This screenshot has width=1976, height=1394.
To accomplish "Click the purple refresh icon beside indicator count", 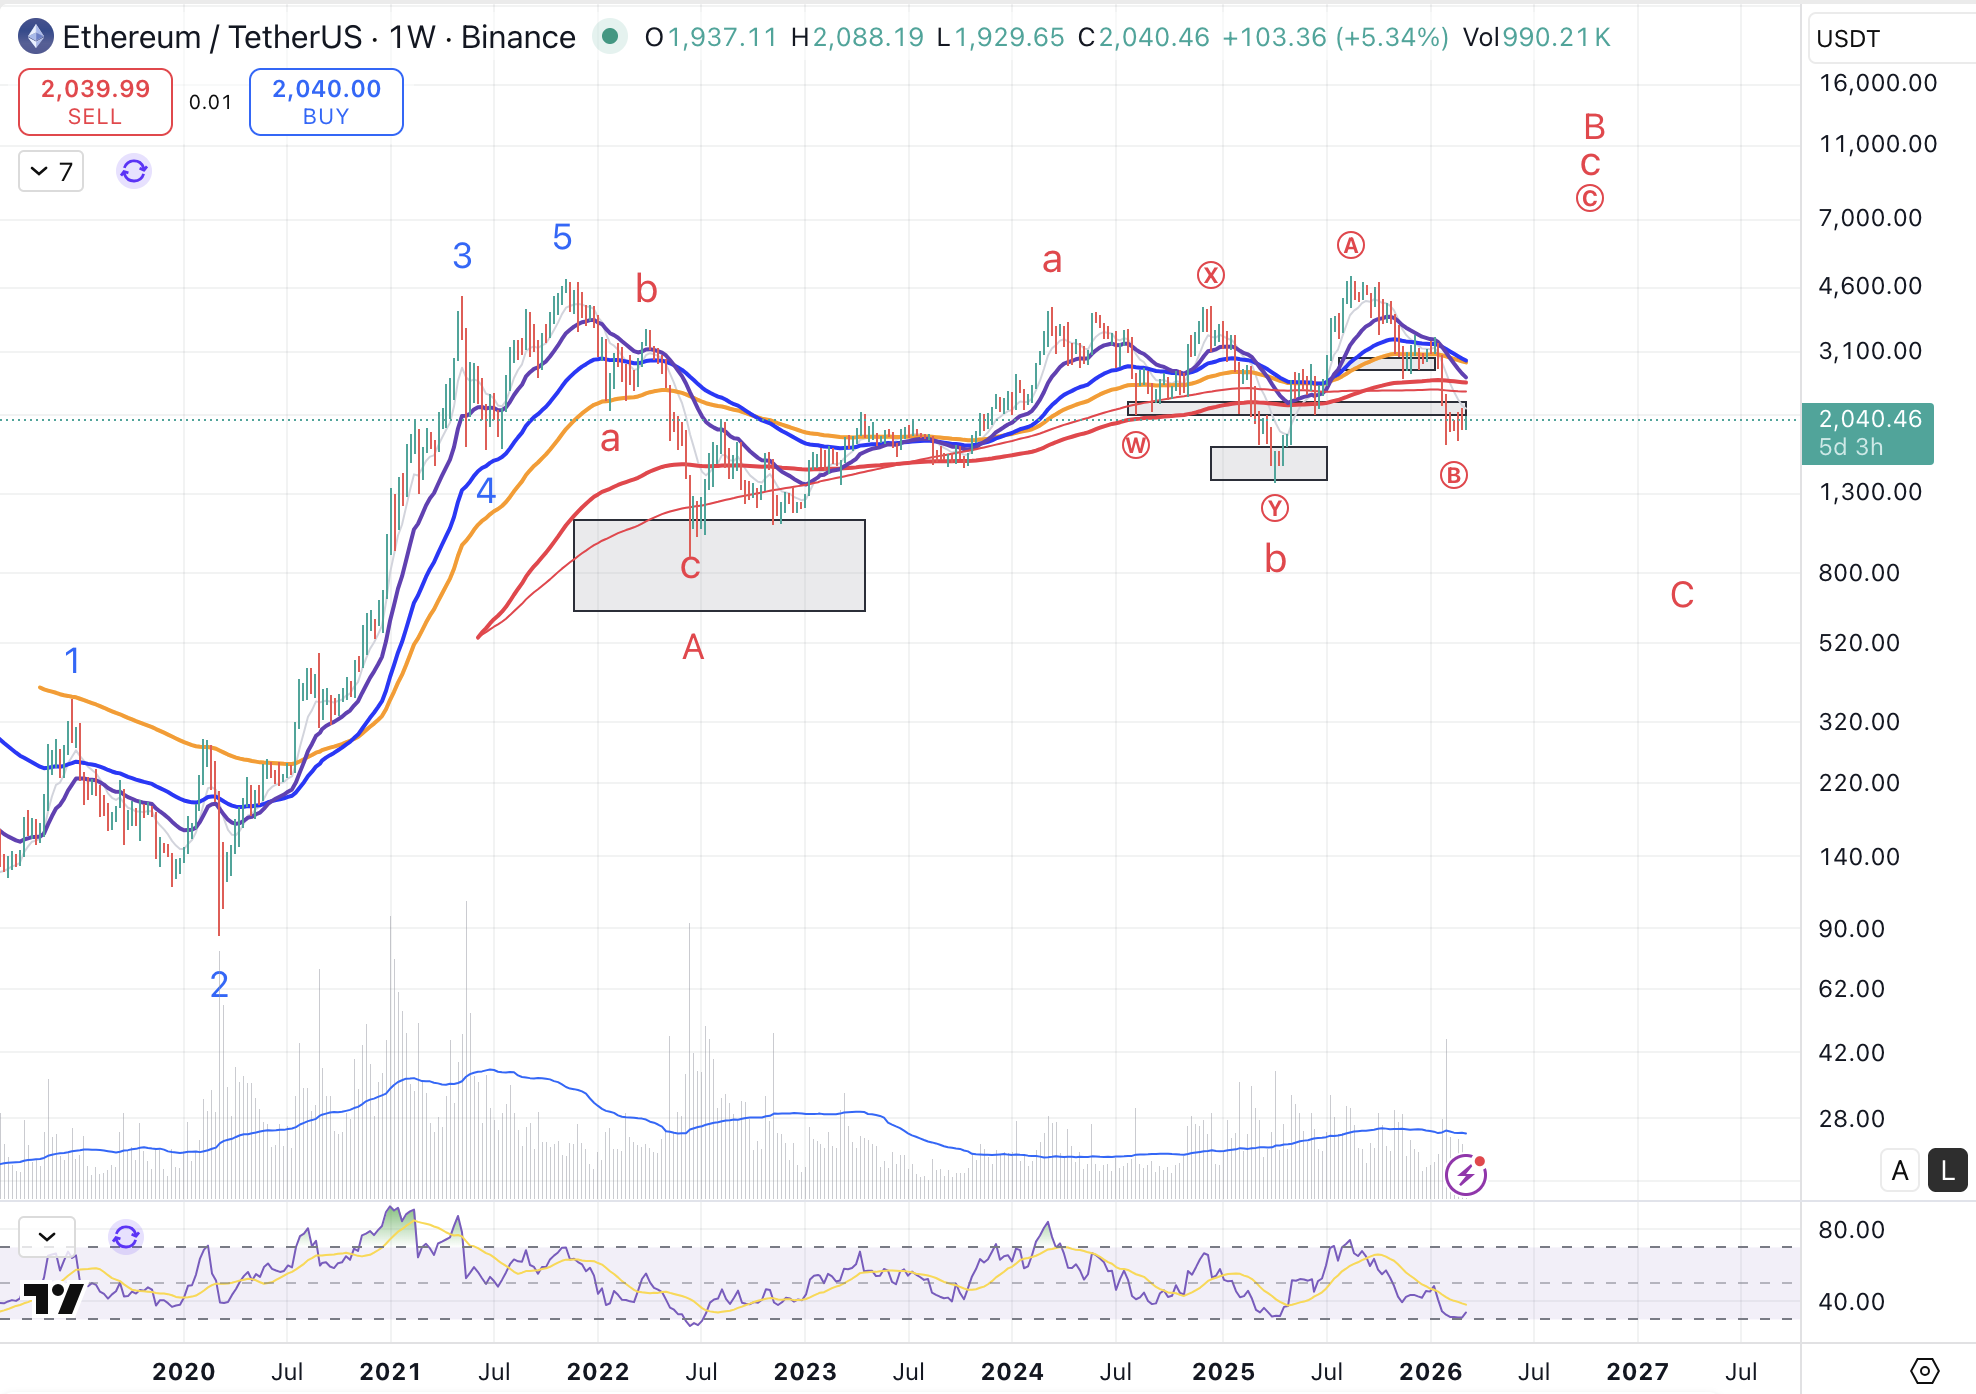I will [x=134, y=171].
